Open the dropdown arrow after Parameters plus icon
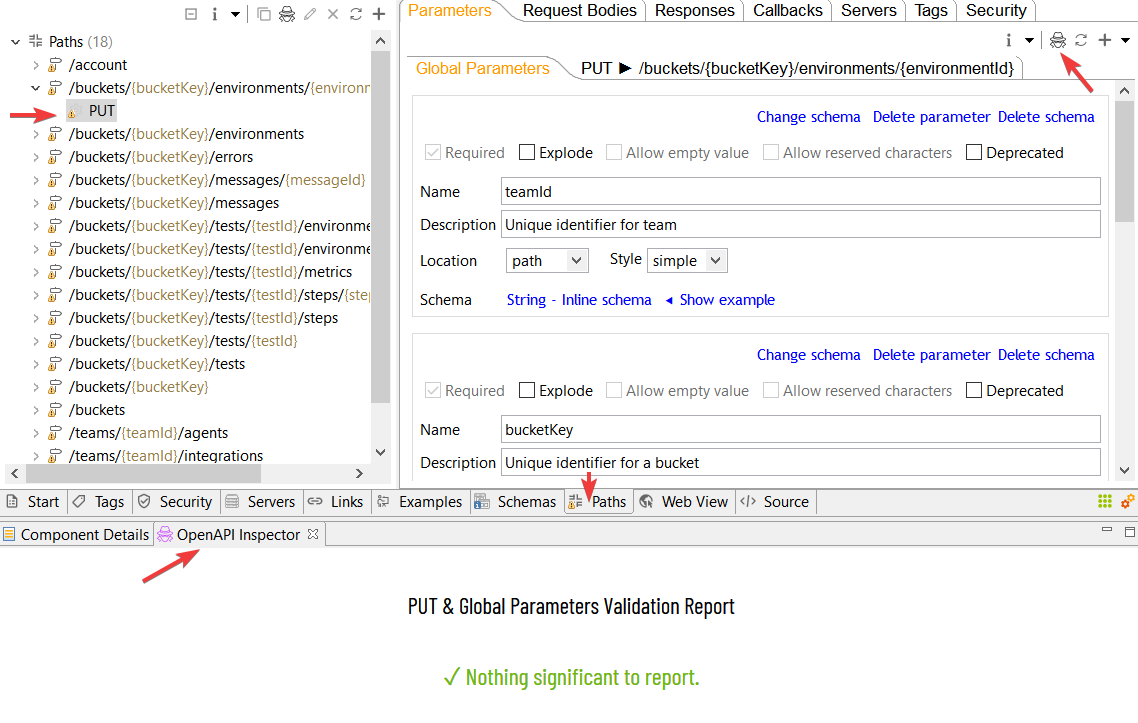This screenshot has height=723, width=1138. point(1126,41)
